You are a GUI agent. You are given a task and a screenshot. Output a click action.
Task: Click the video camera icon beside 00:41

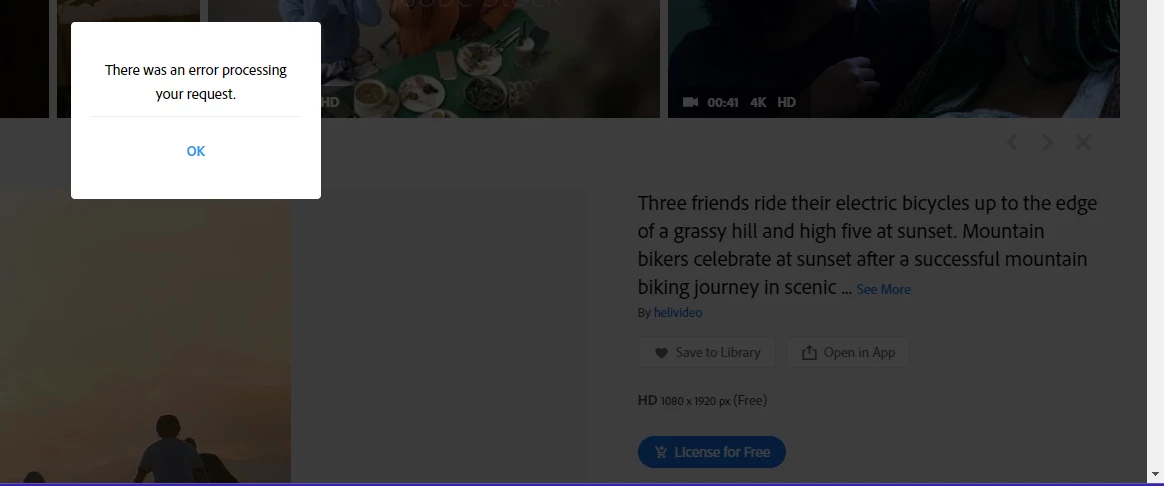(690, 102)
